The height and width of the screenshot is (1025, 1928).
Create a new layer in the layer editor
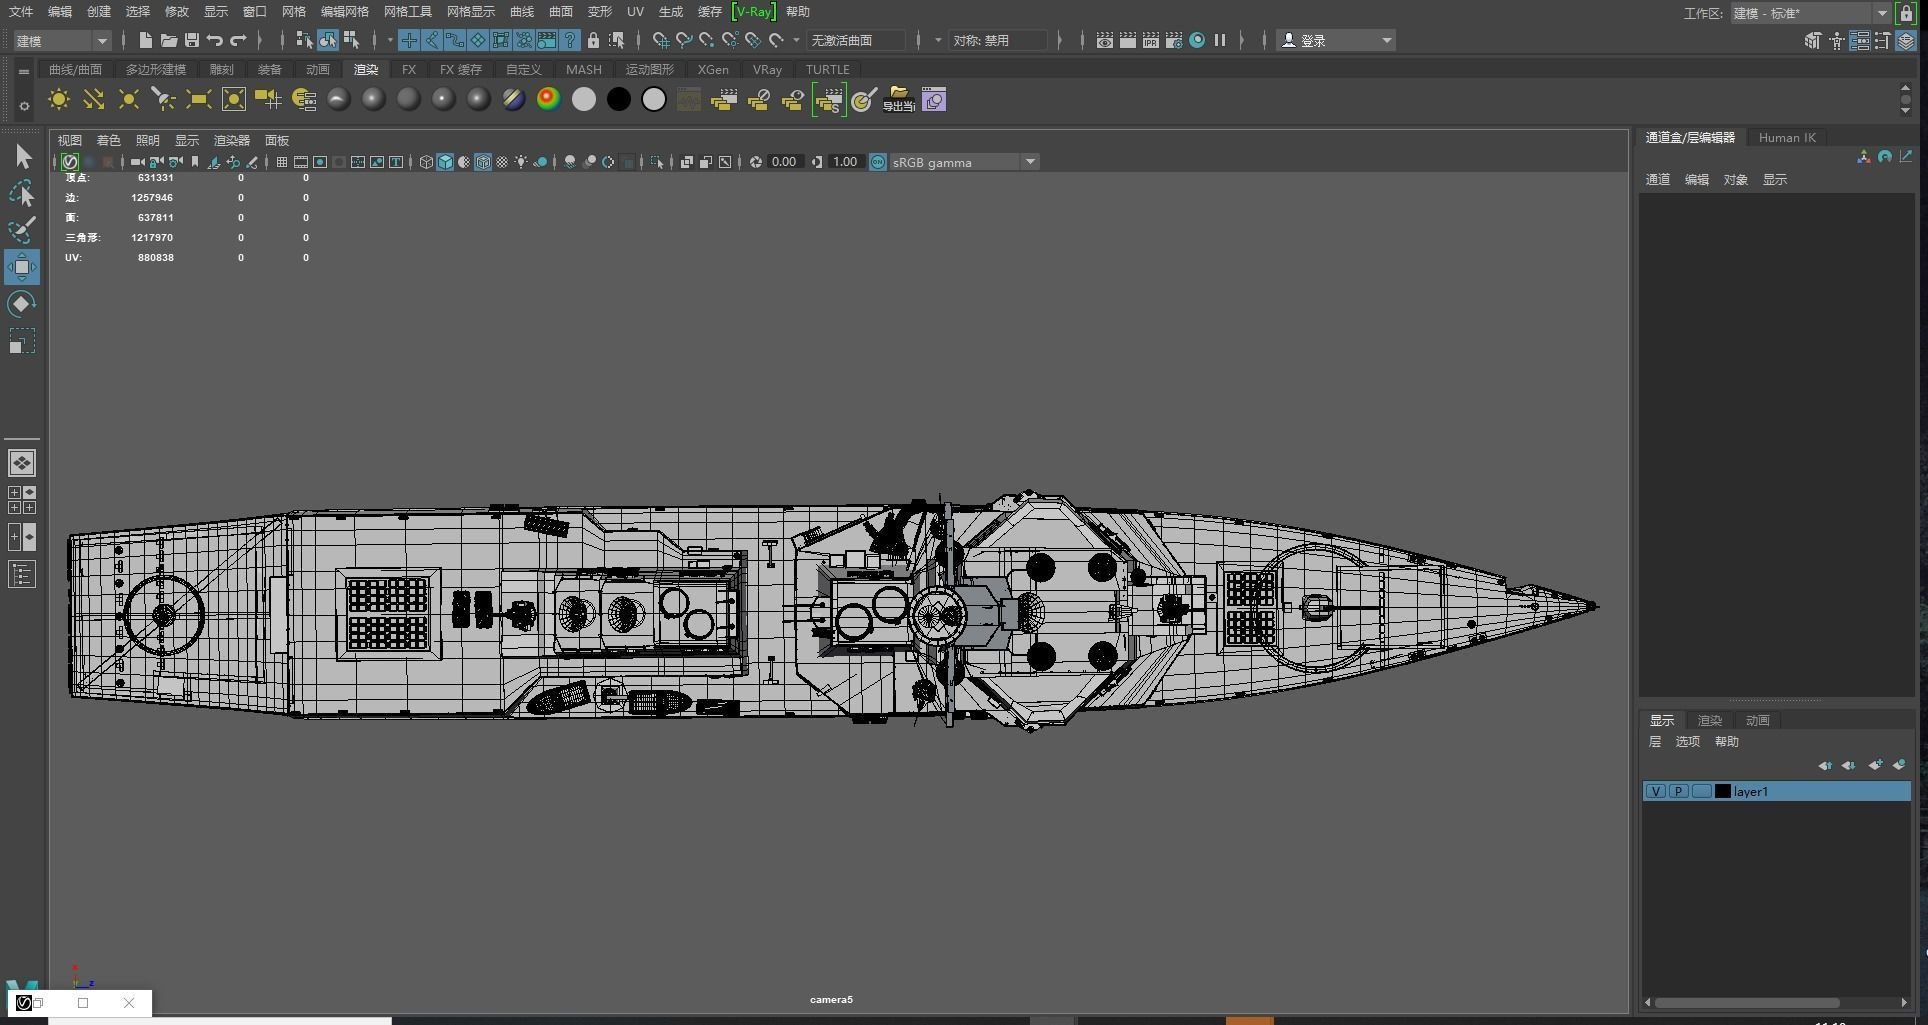[1876, 765]
